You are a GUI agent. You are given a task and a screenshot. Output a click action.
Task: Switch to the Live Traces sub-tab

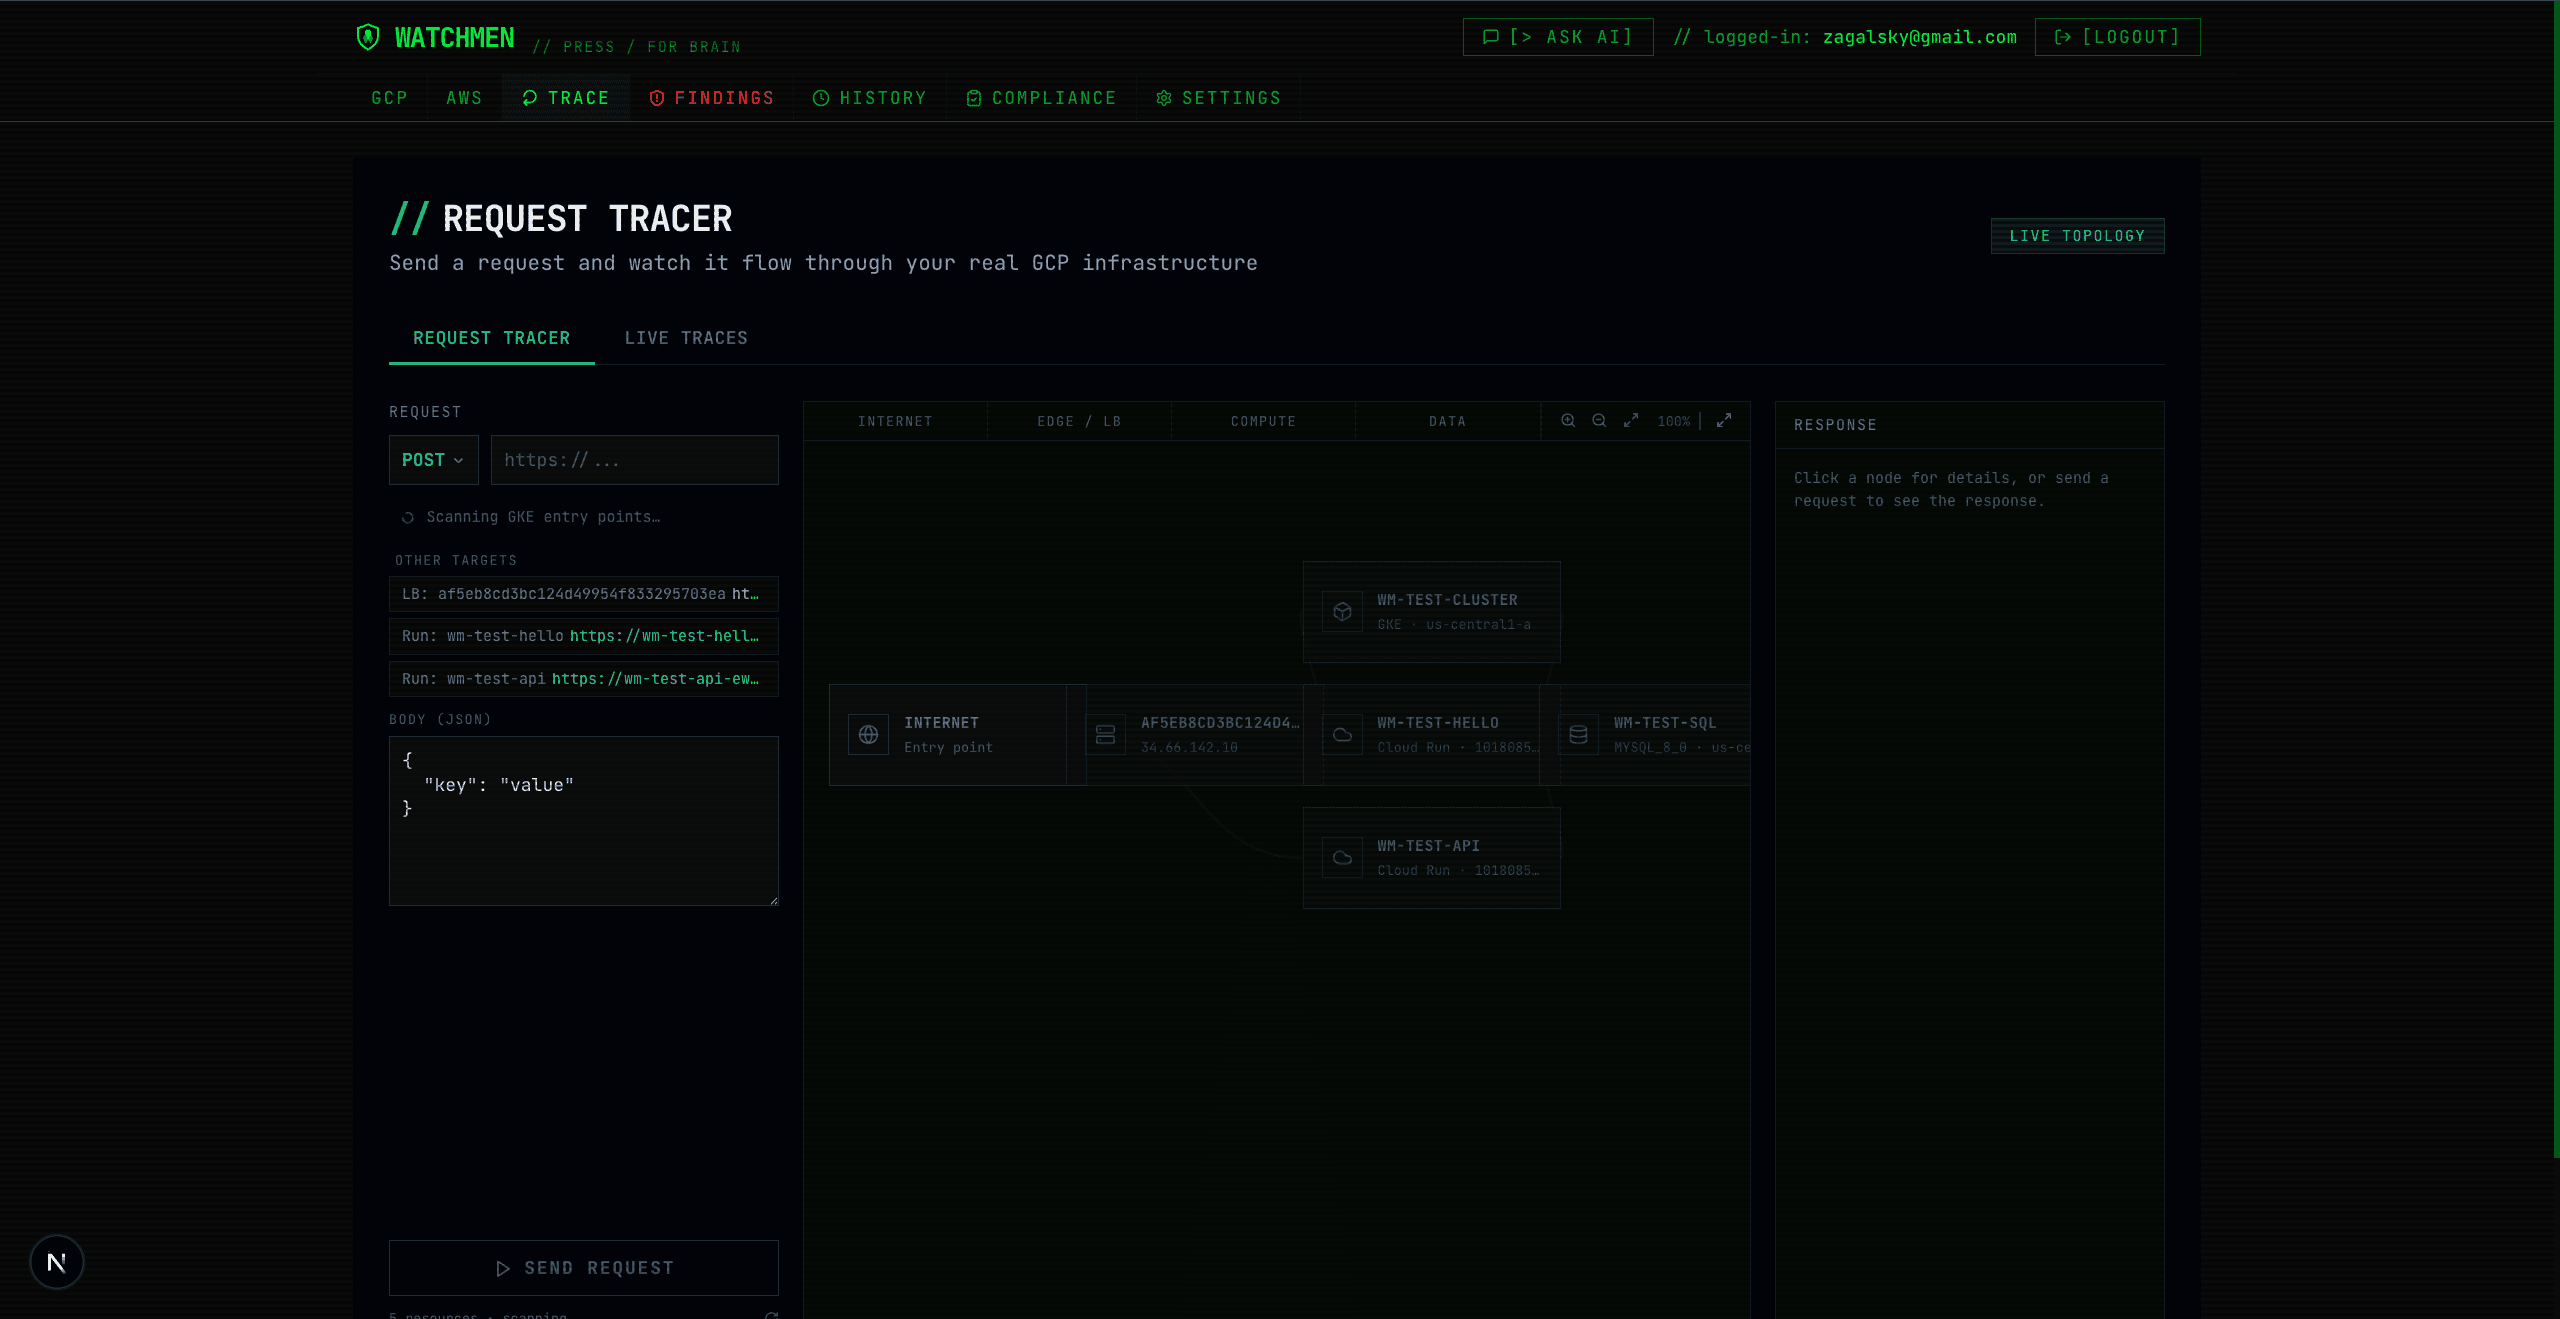(x=686, y=338)
